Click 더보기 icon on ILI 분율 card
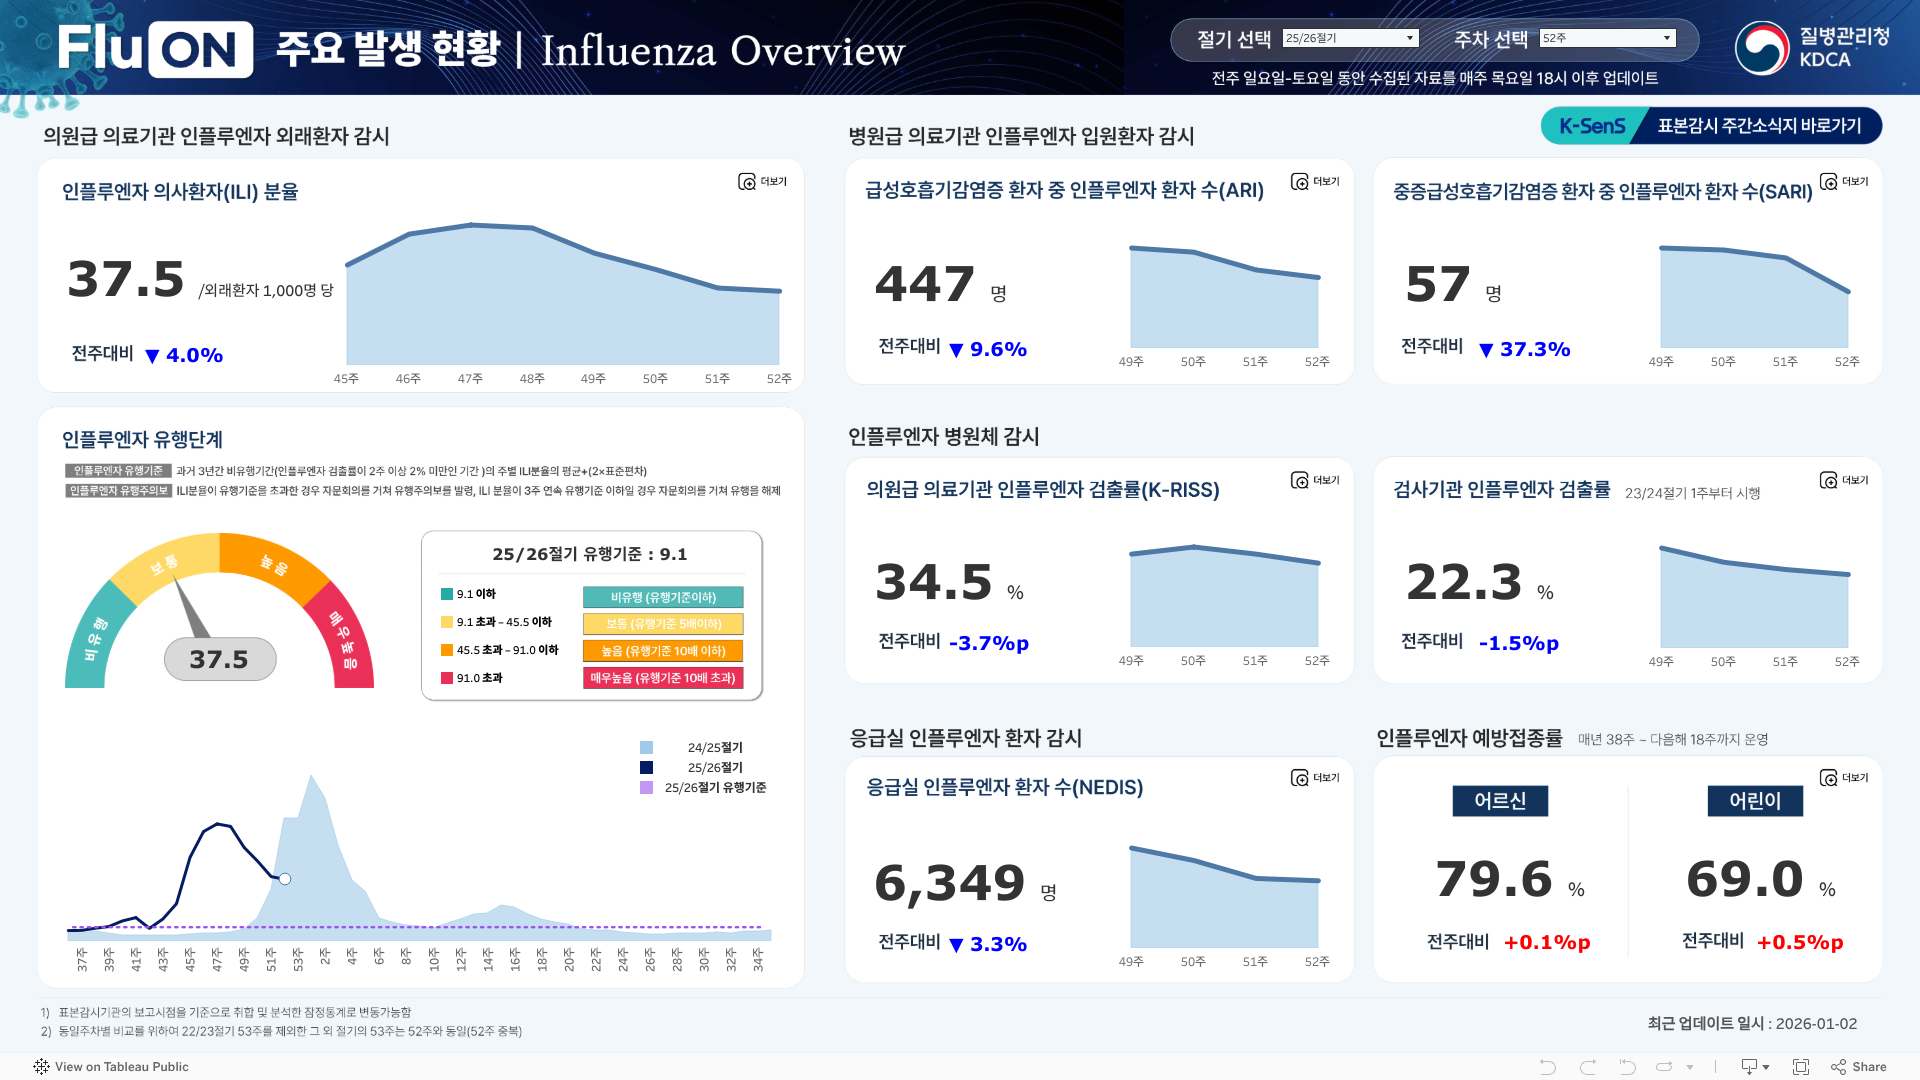This screenshot has height=1080, width=1920. [747, 181]
